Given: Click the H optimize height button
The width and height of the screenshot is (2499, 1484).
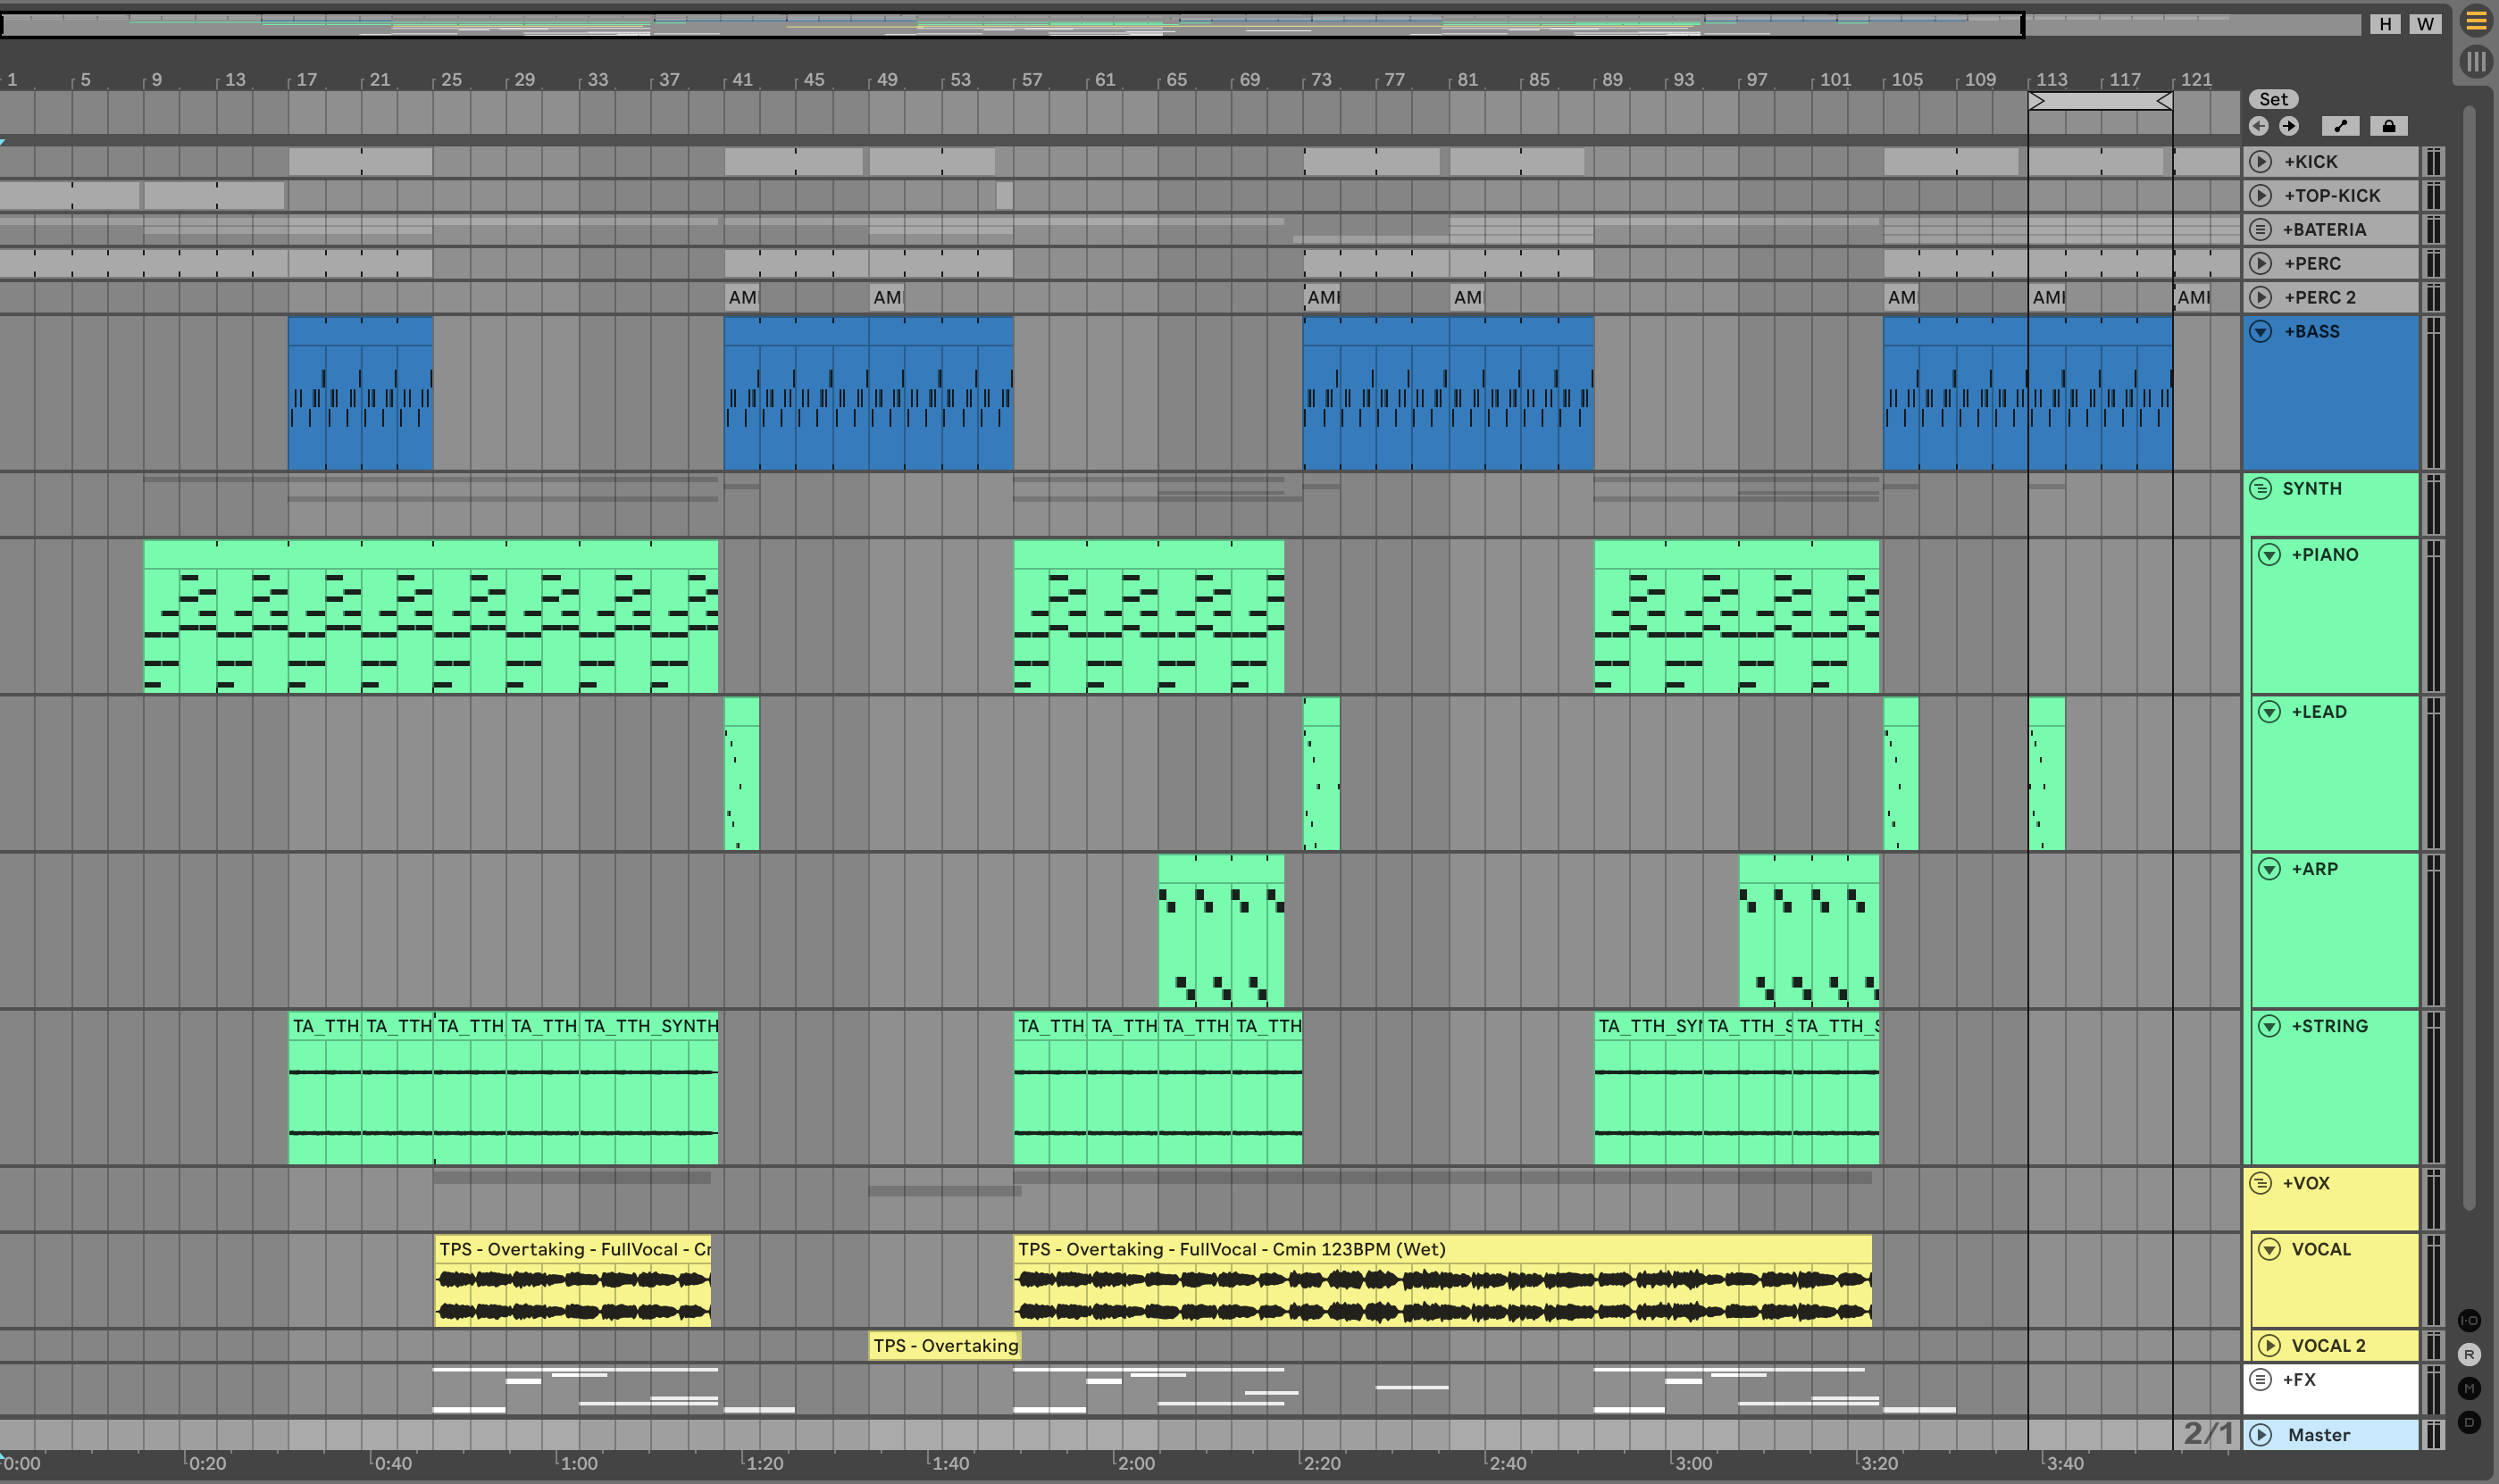Looking at the screenshot, I should (2386, 24).
